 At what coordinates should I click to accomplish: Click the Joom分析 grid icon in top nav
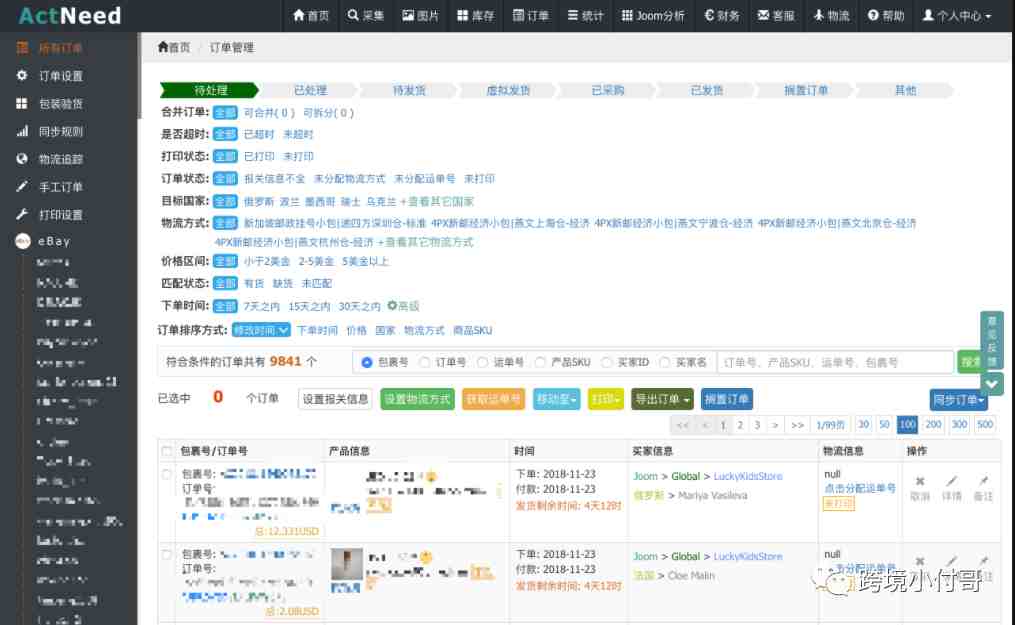pyautogui.click(x=627, y=15)
